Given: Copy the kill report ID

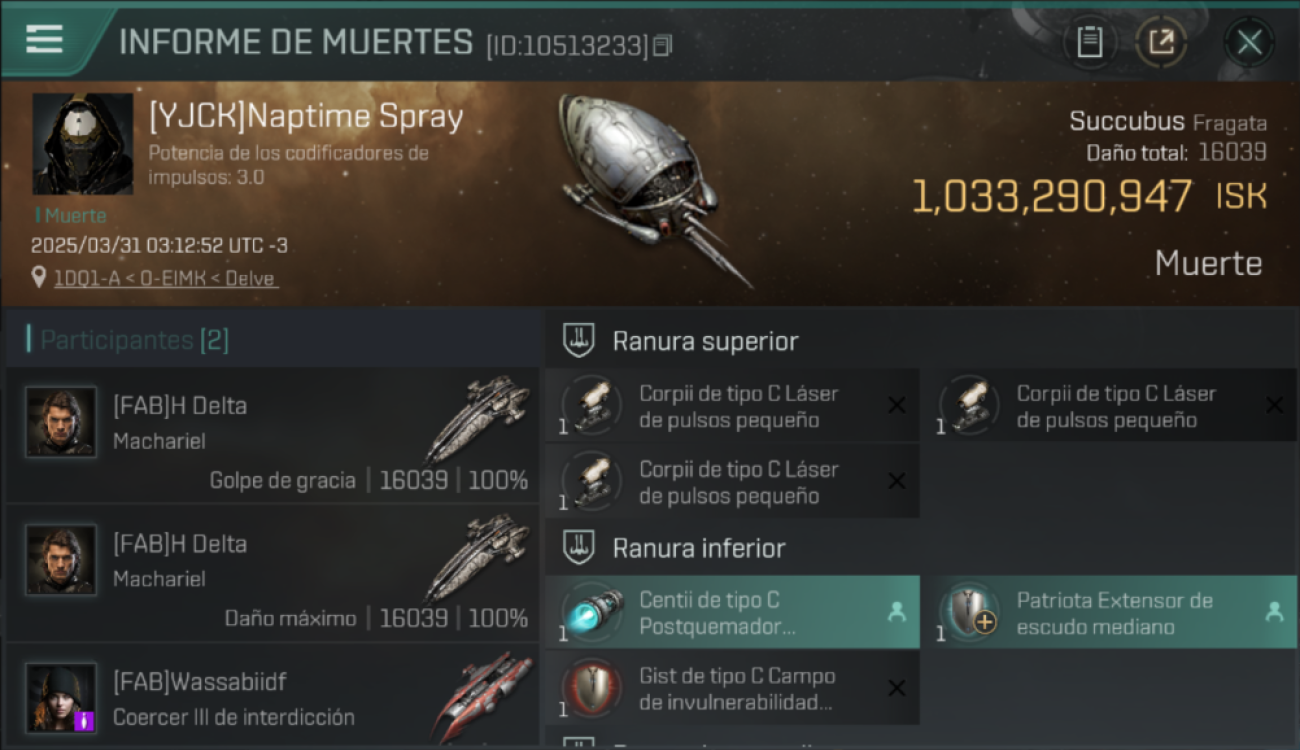Looking at the screenshot, I should point(662,45).
